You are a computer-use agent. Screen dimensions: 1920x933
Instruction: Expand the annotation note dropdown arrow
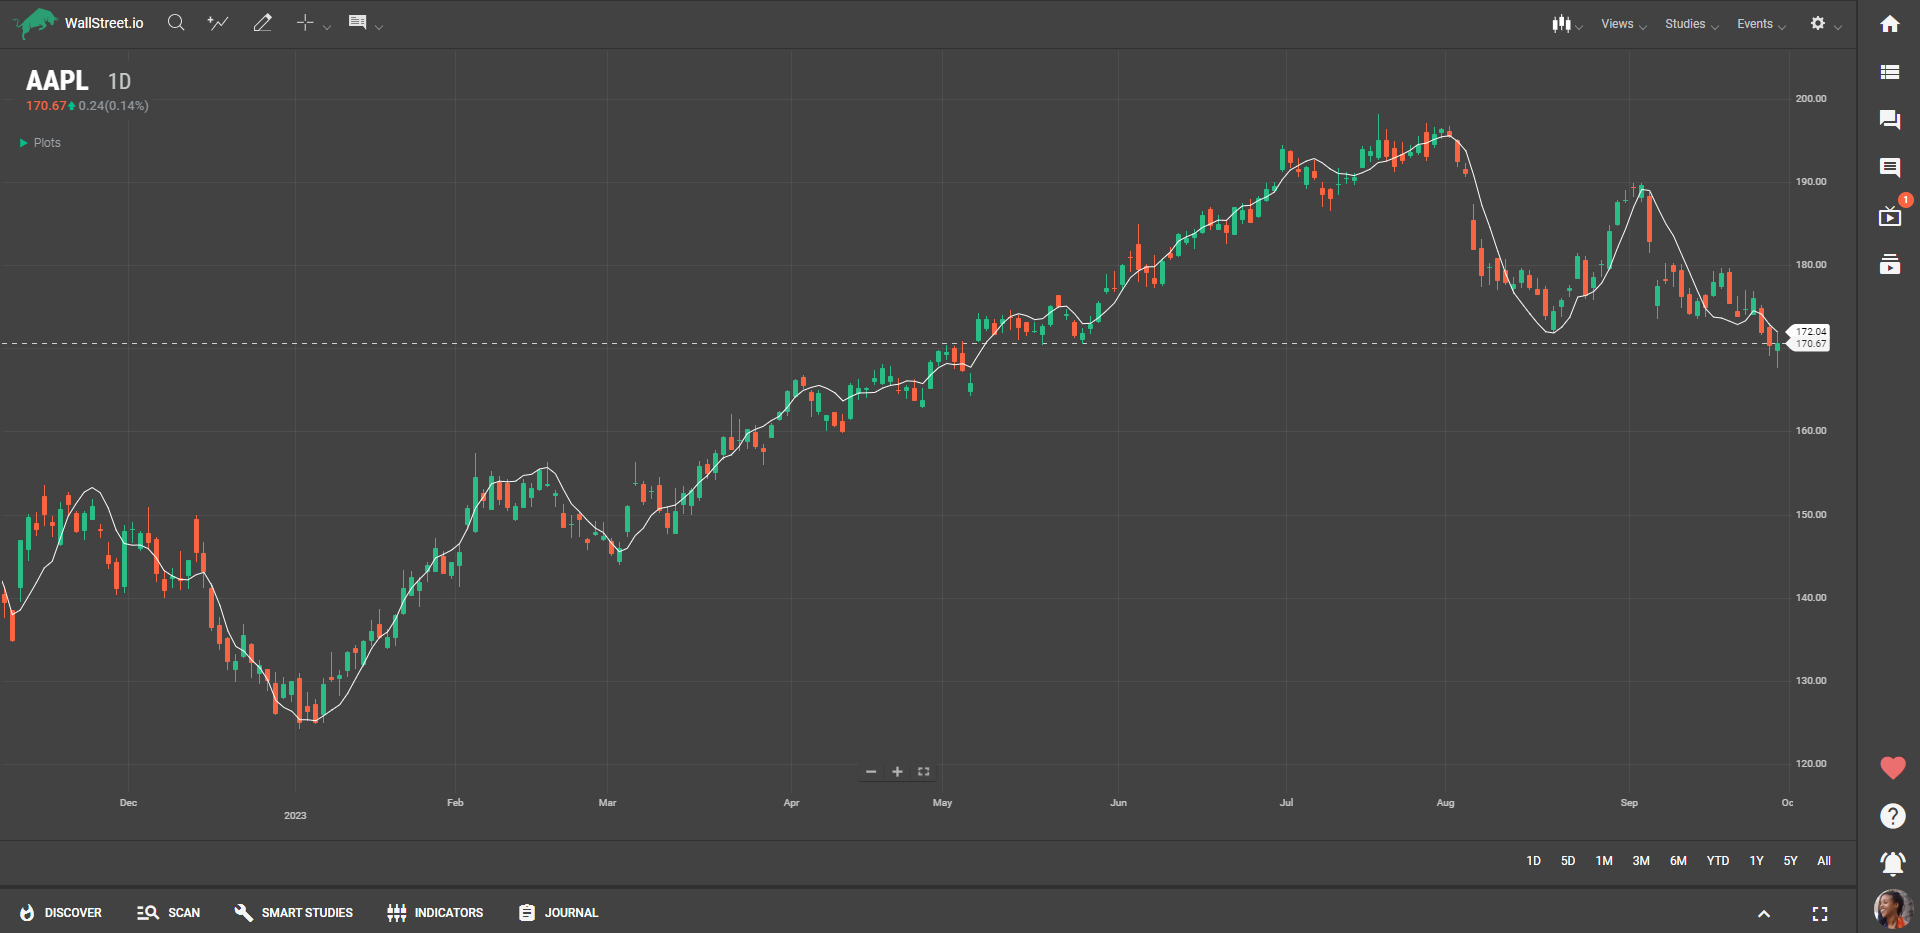tap(379, 27)
